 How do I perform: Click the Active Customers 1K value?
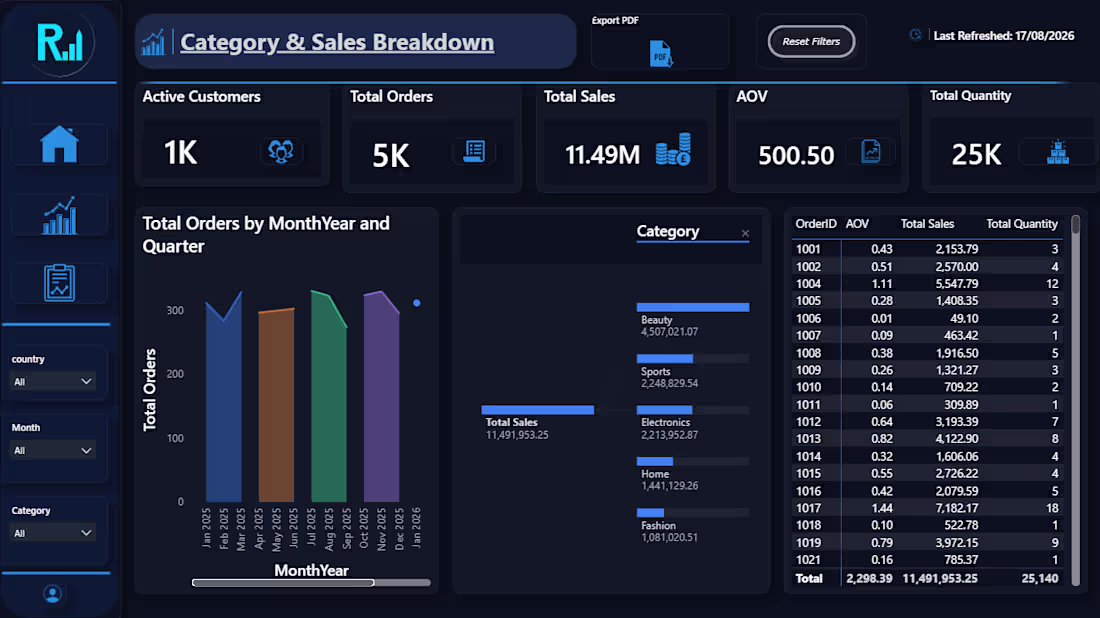tap(180, 152)
